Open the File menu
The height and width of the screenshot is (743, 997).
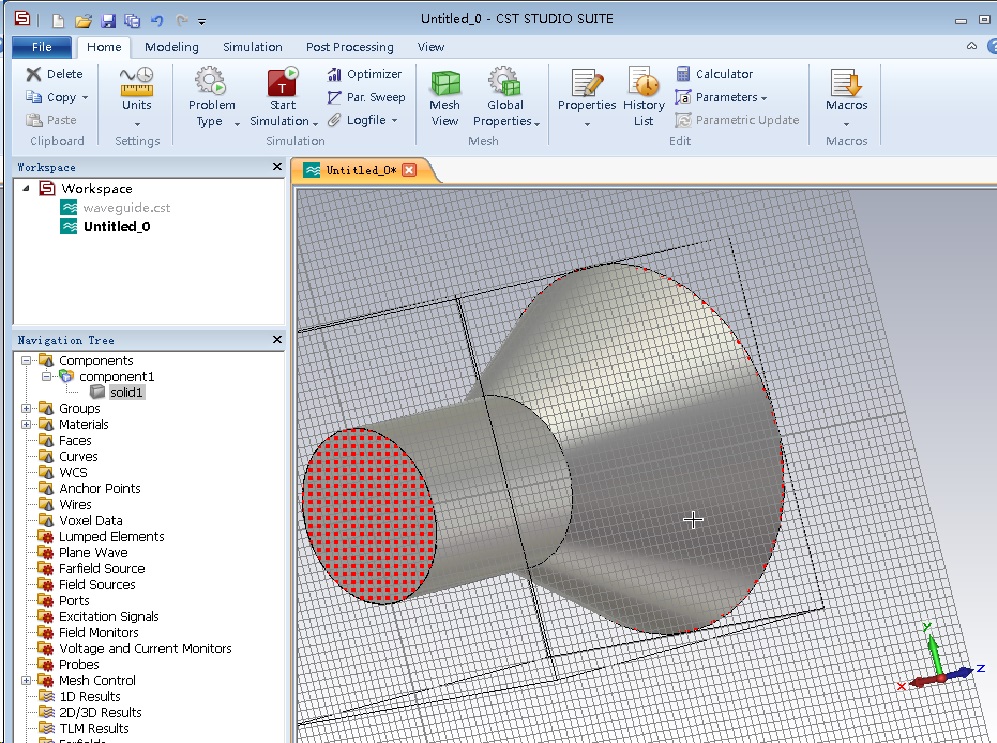tap(42, 47)
